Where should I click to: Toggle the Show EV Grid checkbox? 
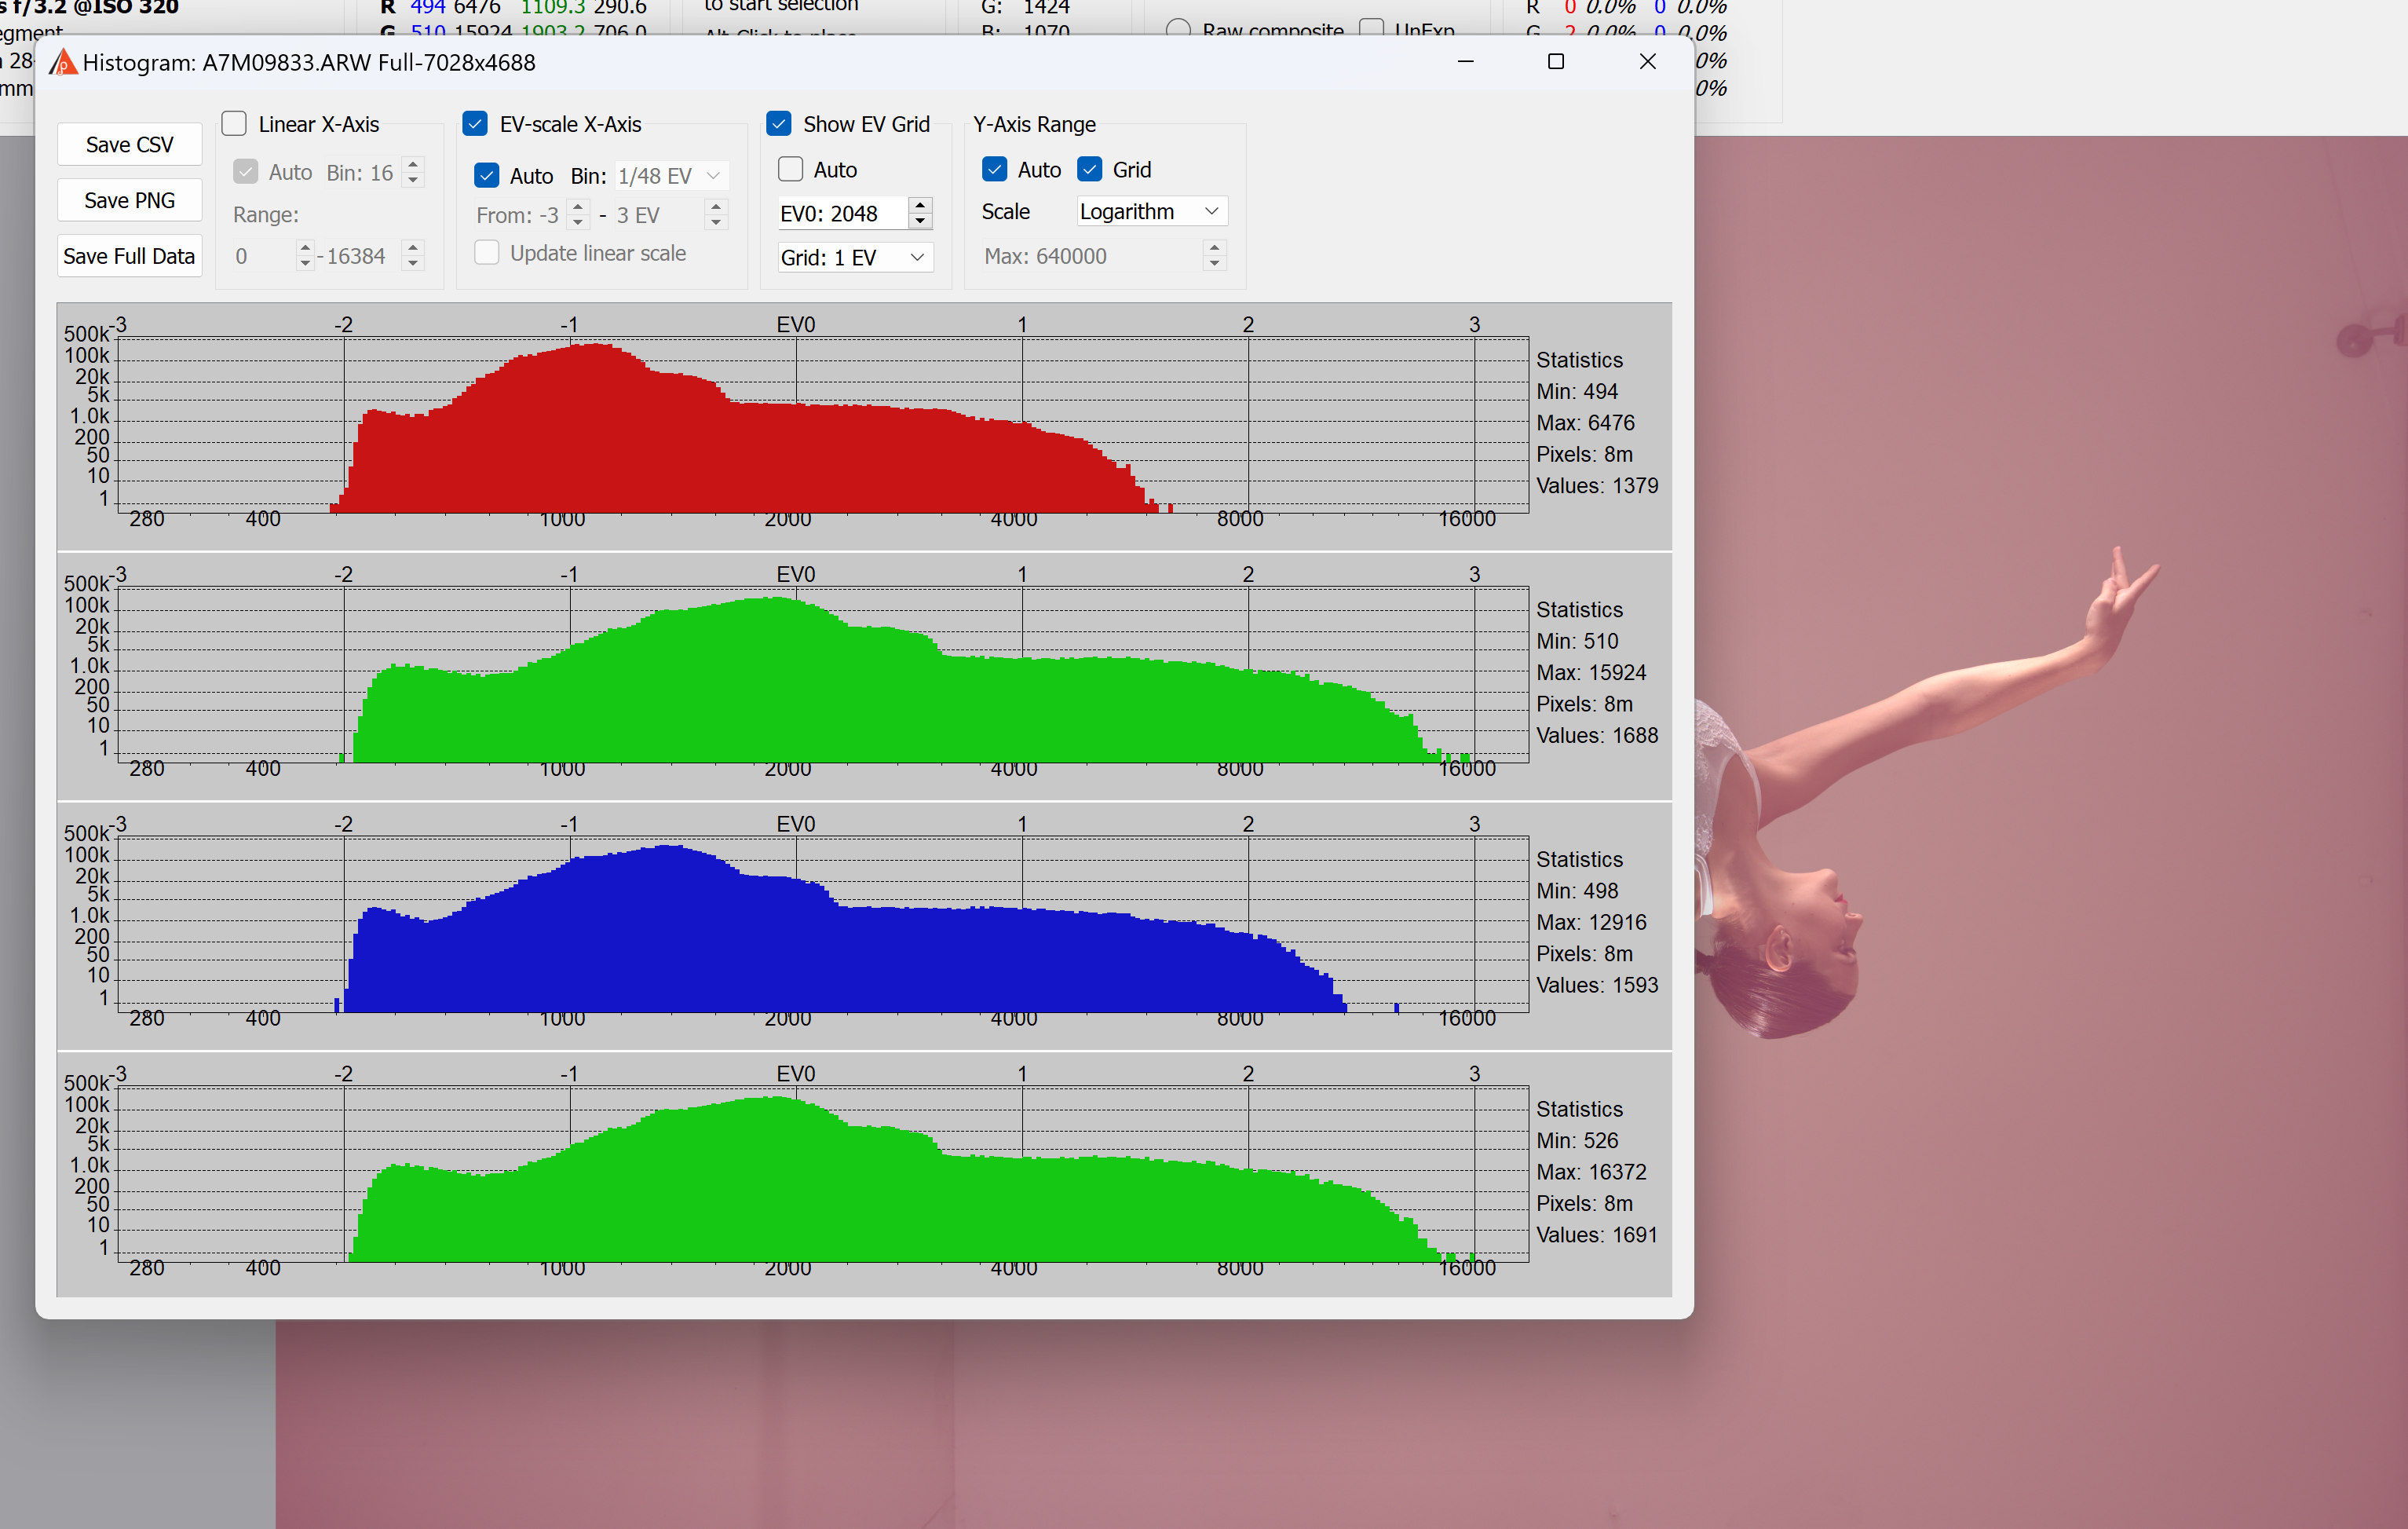tap(778, 124)
